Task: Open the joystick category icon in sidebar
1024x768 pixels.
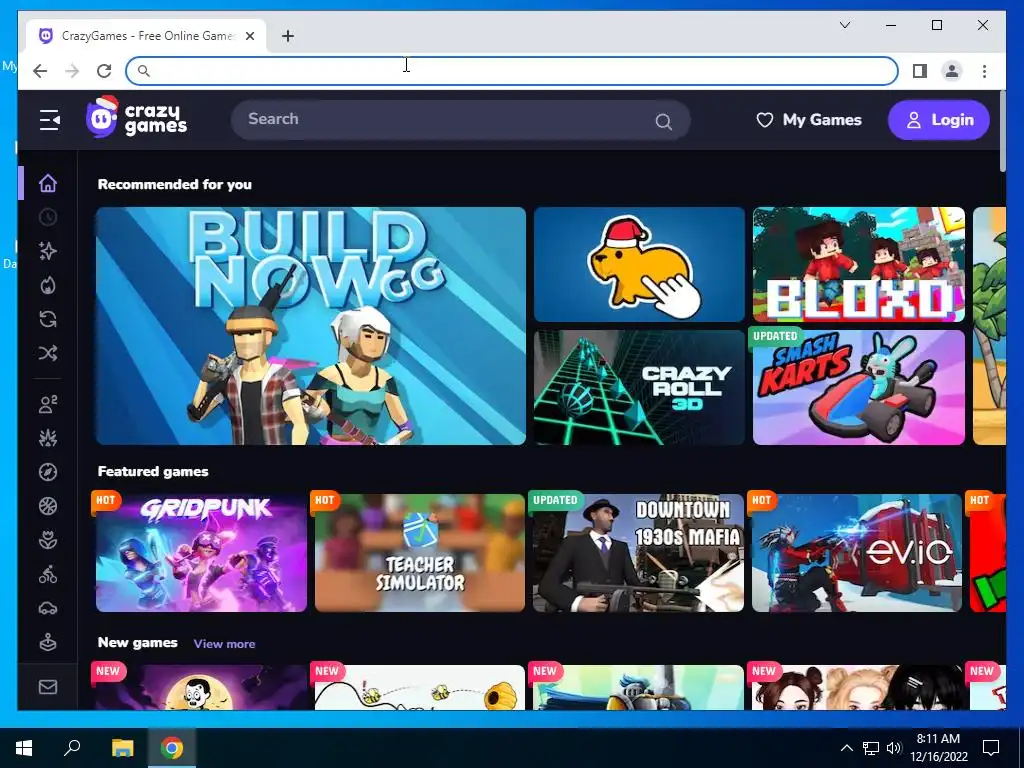Action: [48, 643]
